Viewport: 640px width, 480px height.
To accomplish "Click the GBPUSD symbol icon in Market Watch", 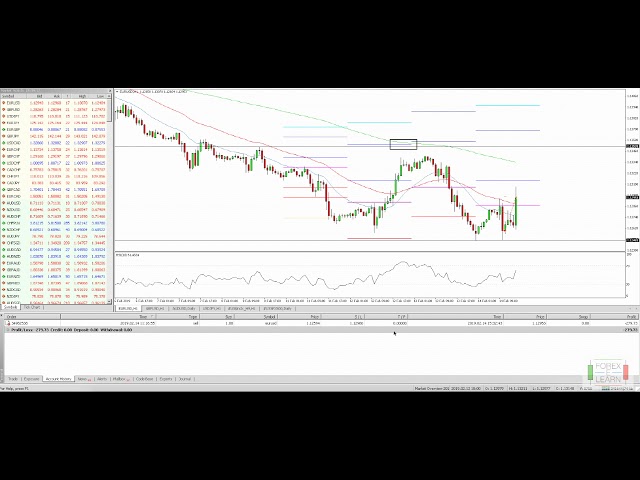I will click(4, 109).
